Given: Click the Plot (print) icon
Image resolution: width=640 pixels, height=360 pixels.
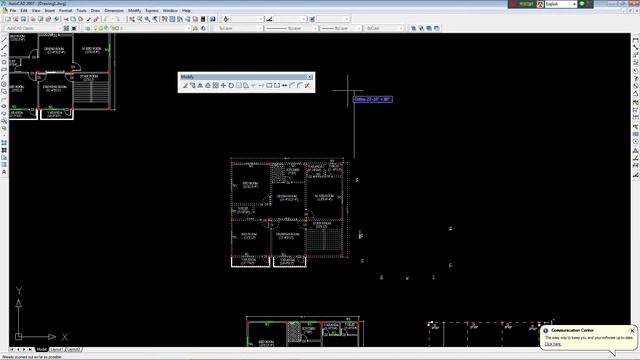Looking at the screenshot, I should pyautogui.click(x=33, y=19).
